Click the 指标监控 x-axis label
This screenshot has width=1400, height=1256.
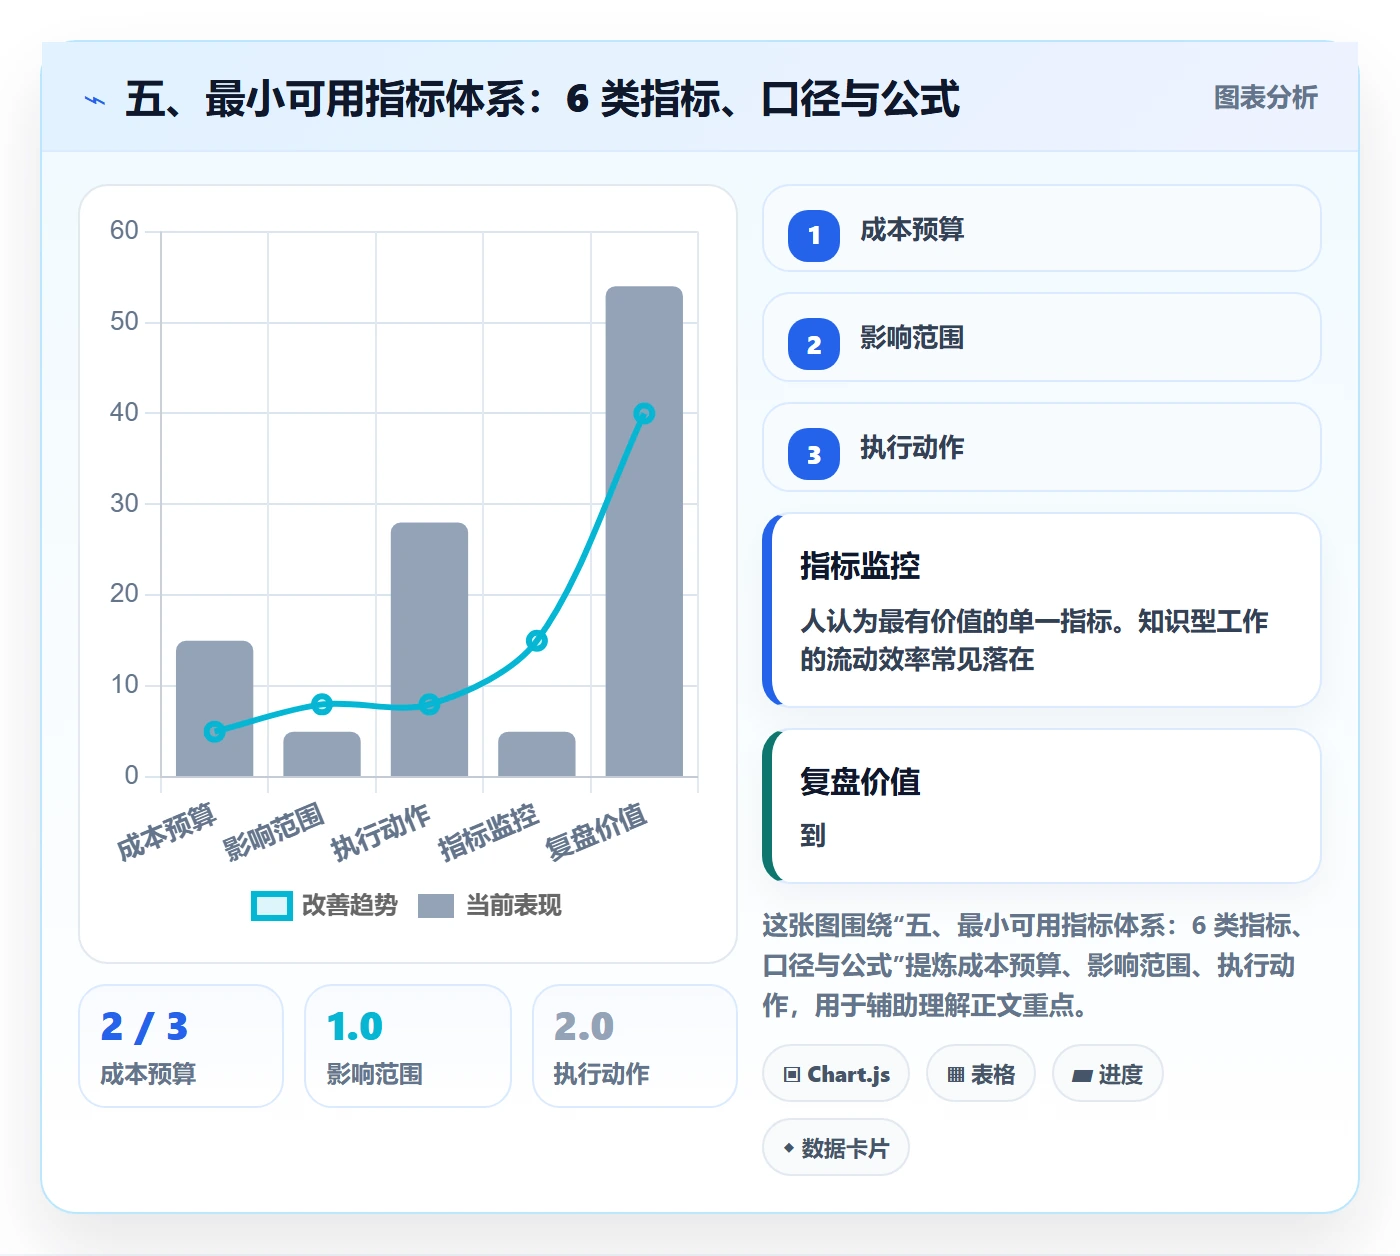(489, 831)
